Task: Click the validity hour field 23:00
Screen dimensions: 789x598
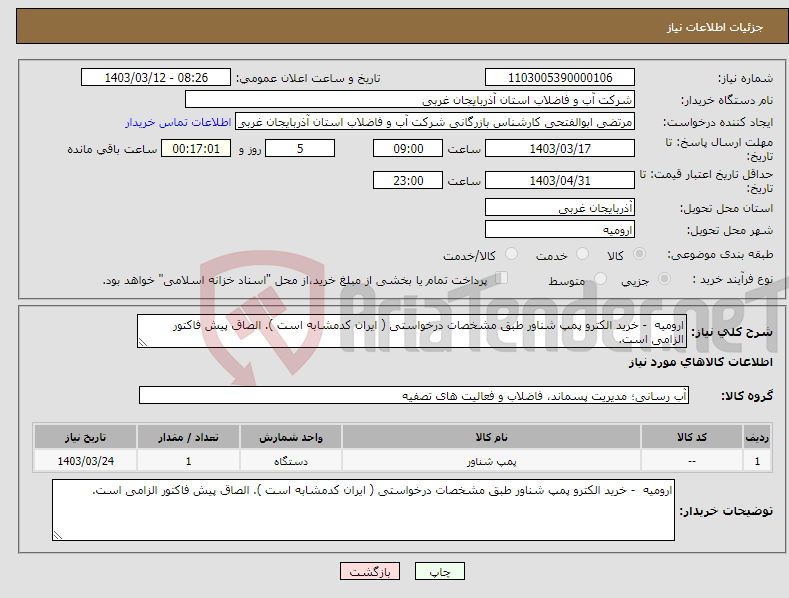Action: click(x=408, y=180)
